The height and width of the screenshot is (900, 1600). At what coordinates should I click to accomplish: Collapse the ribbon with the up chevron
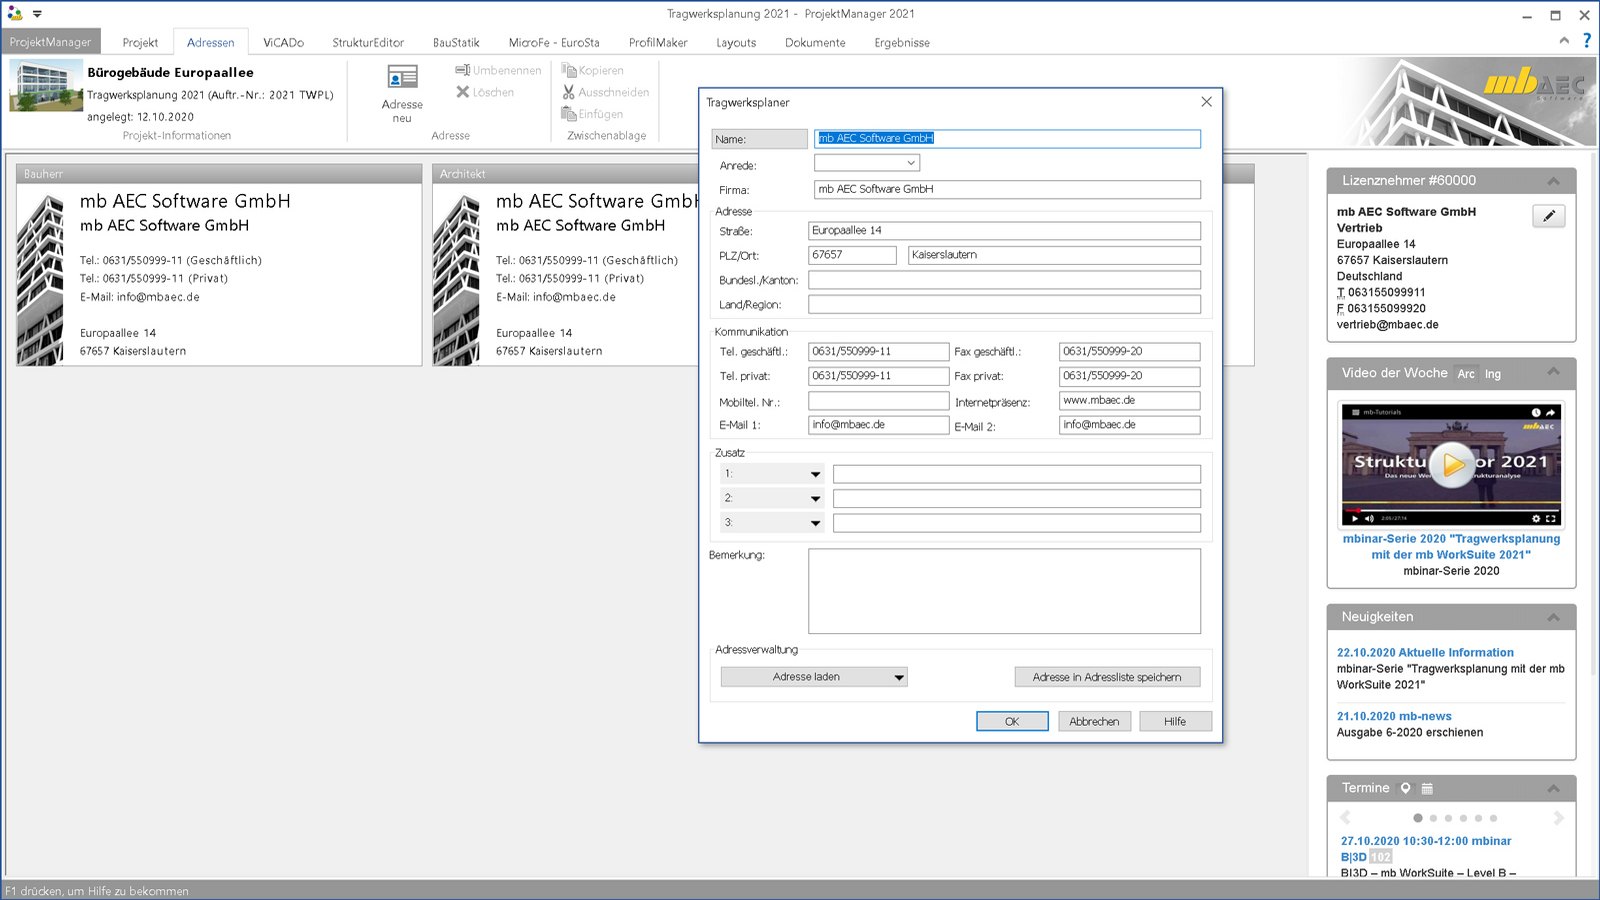pos(1564,41)
